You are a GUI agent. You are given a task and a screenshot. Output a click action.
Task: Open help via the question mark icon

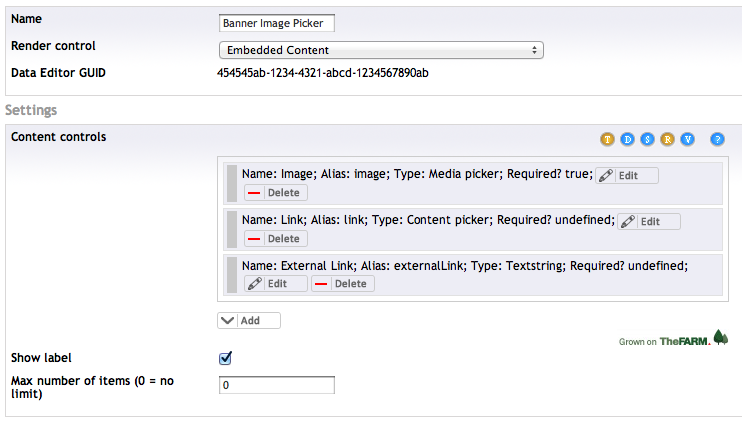click(717, 139)
